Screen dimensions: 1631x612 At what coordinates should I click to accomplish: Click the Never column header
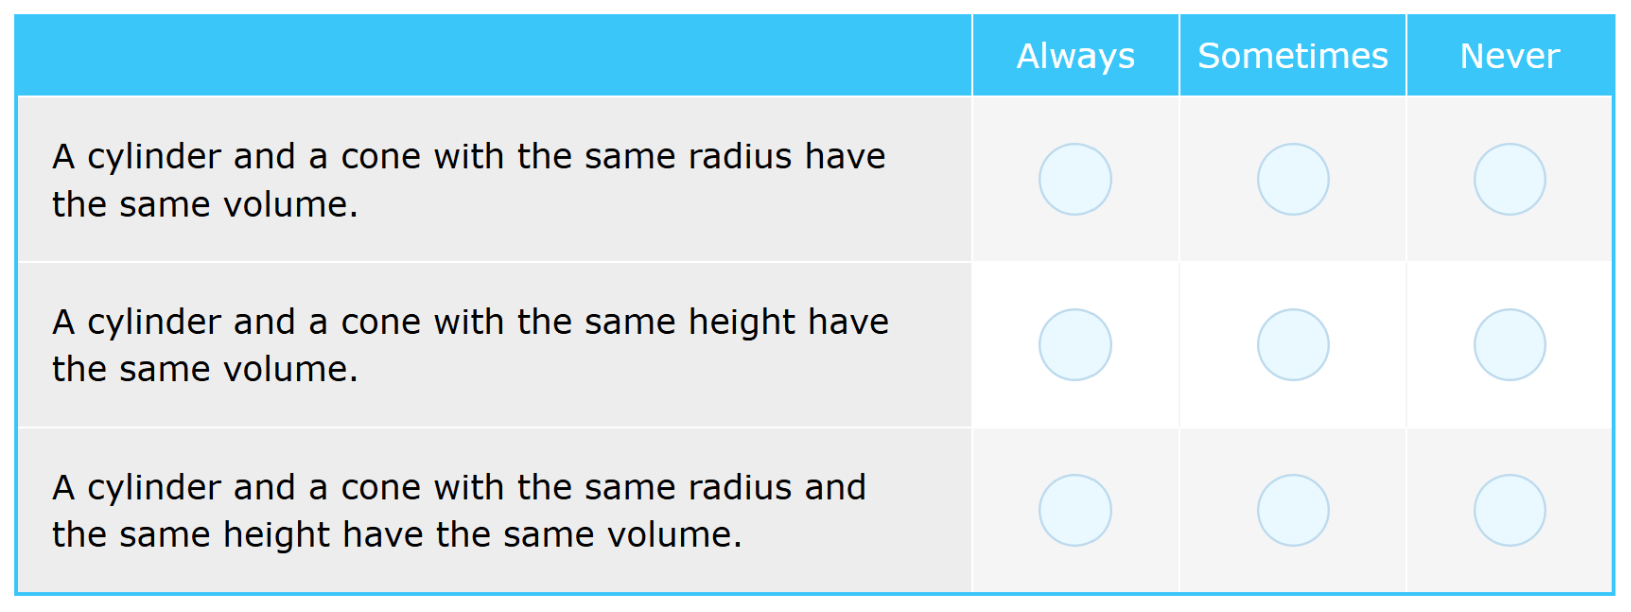click(1510, 56)
